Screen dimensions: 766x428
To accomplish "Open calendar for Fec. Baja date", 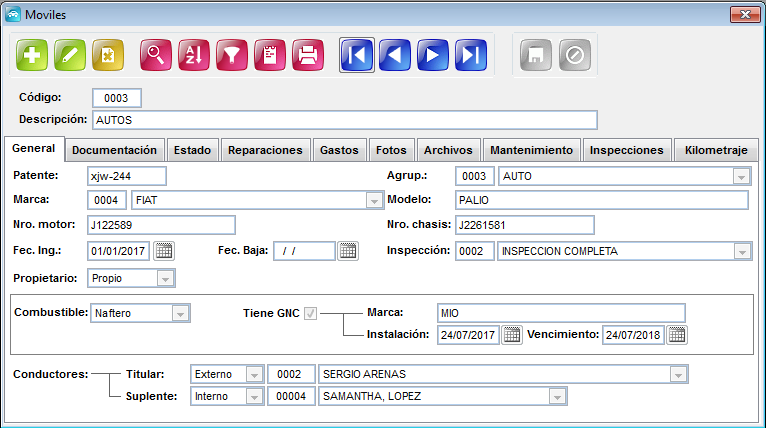I will (x=348, y=251).
